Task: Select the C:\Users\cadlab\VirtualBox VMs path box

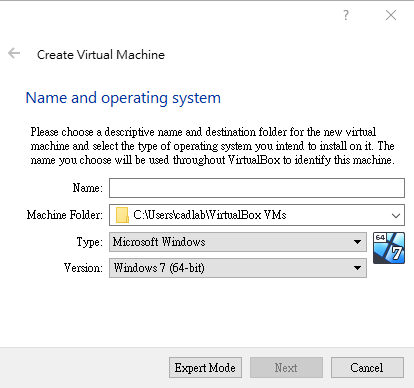Action: pyautogui.click(x=257, y=215)
